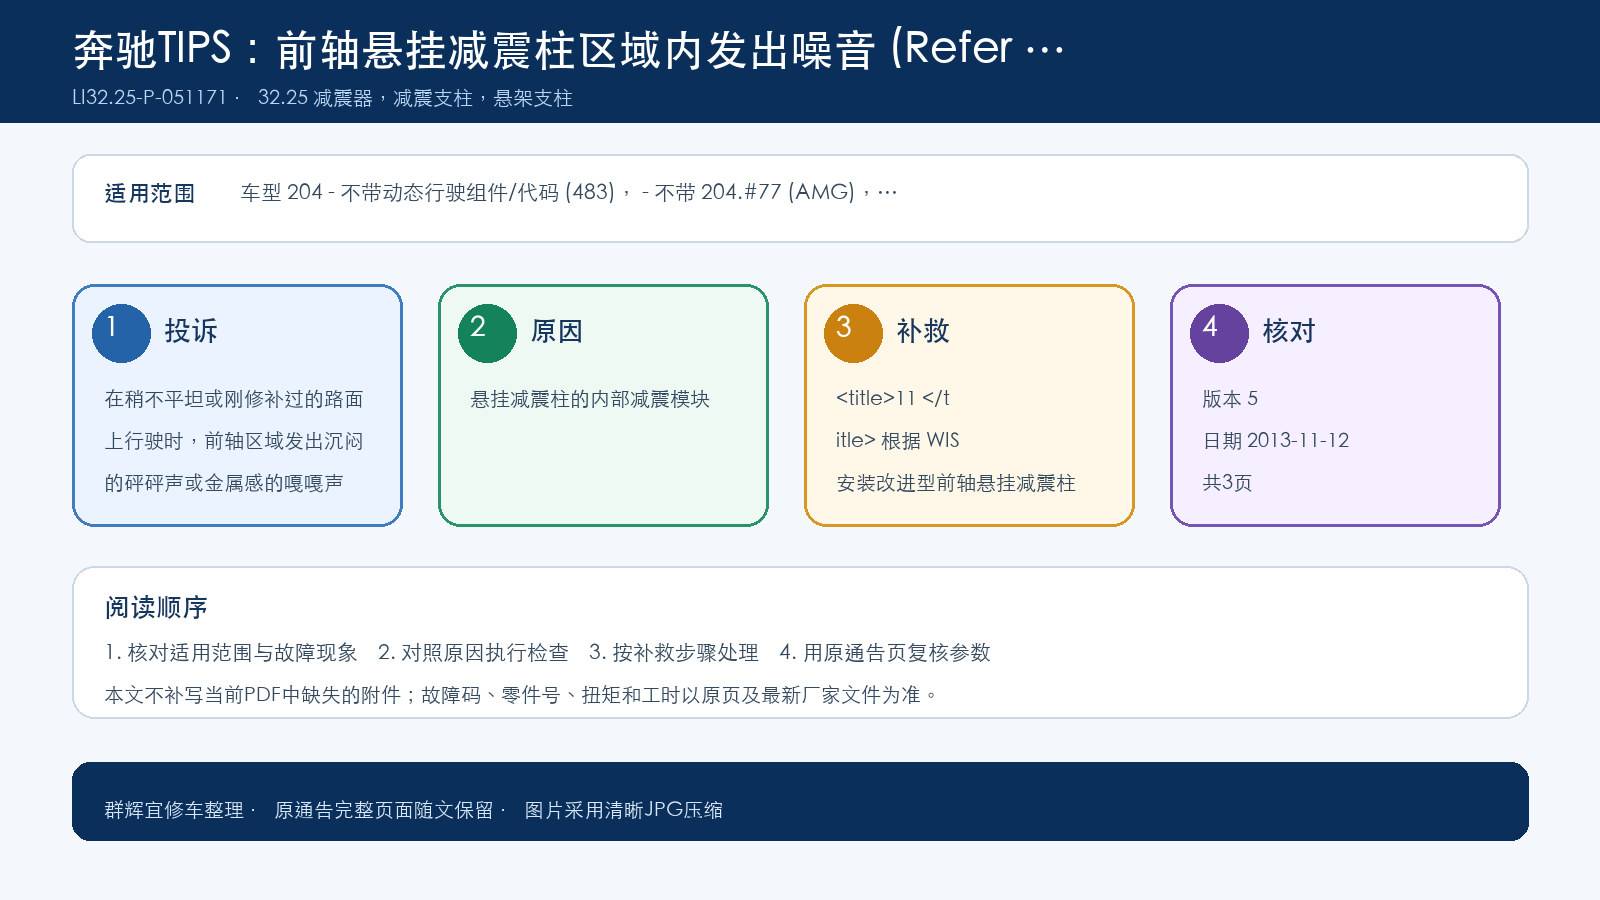This screenshot has width=1600, height=900.
Task: Click the green number 2 circle
Action: click(x=487, y=333)
